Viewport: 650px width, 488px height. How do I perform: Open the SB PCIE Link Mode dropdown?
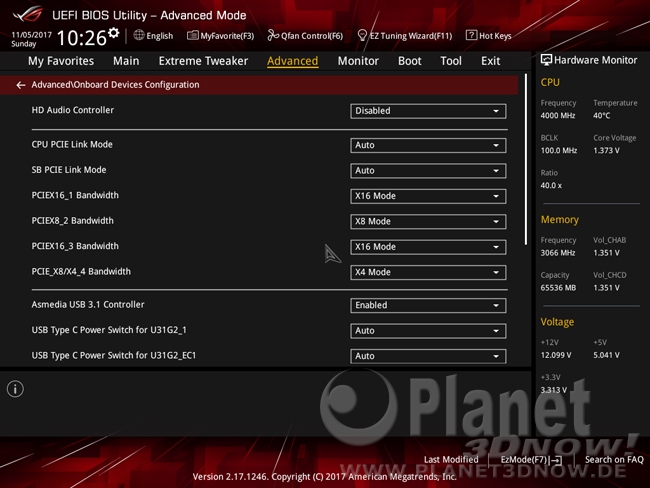pos(428,171)
